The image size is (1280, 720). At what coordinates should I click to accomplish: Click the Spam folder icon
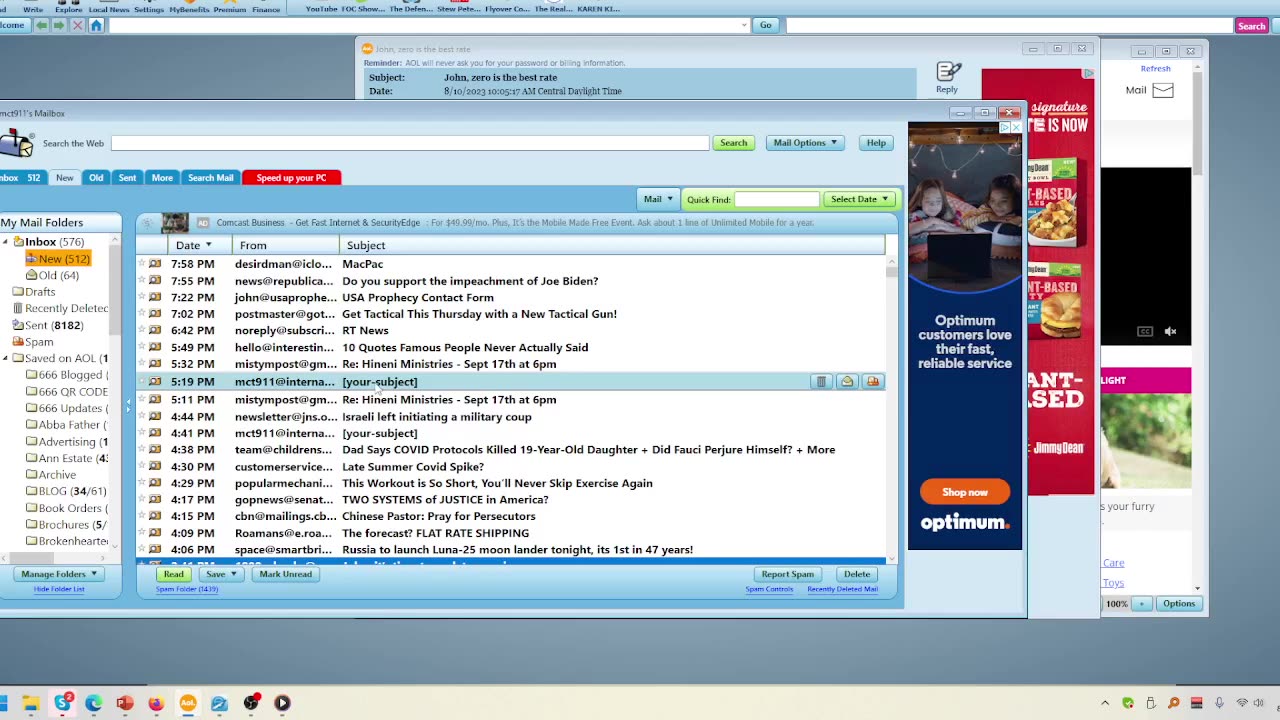(18, 342)
